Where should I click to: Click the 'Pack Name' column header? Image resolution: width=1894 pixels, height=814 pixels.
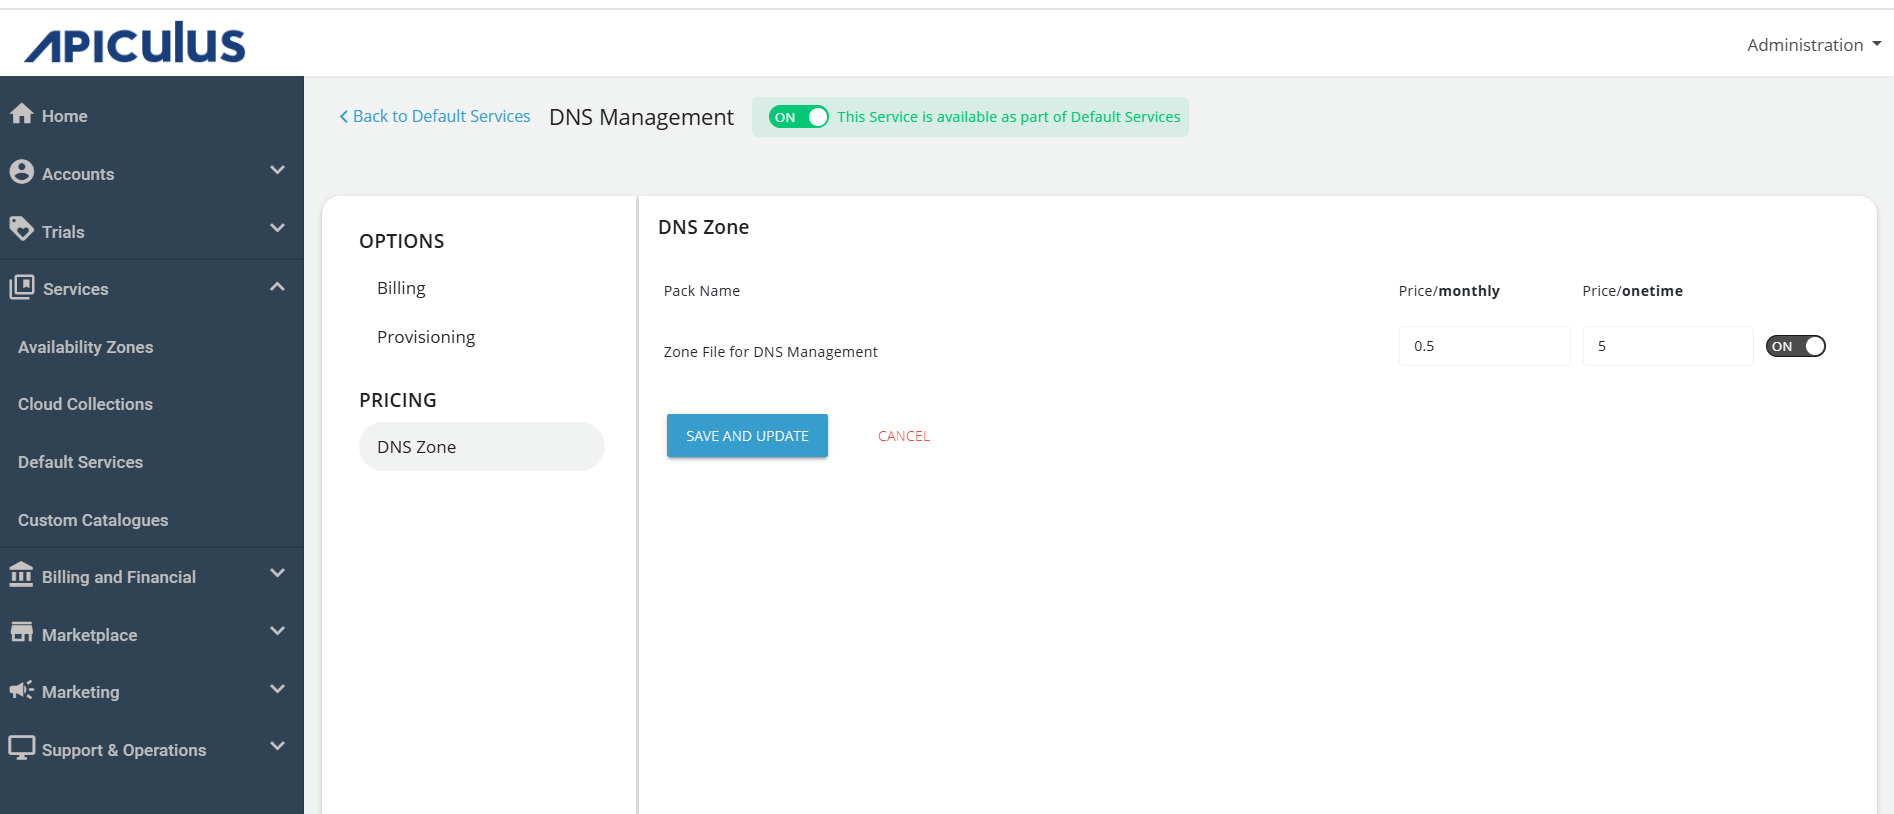(x=702, y=291)
